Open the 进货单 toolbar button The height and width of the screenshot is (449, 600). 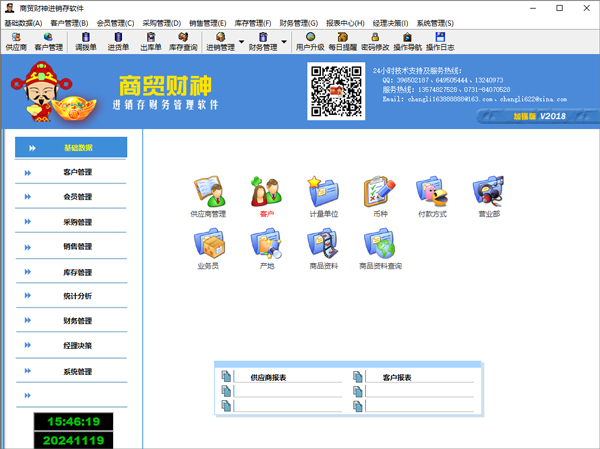(x=118, y=42)
